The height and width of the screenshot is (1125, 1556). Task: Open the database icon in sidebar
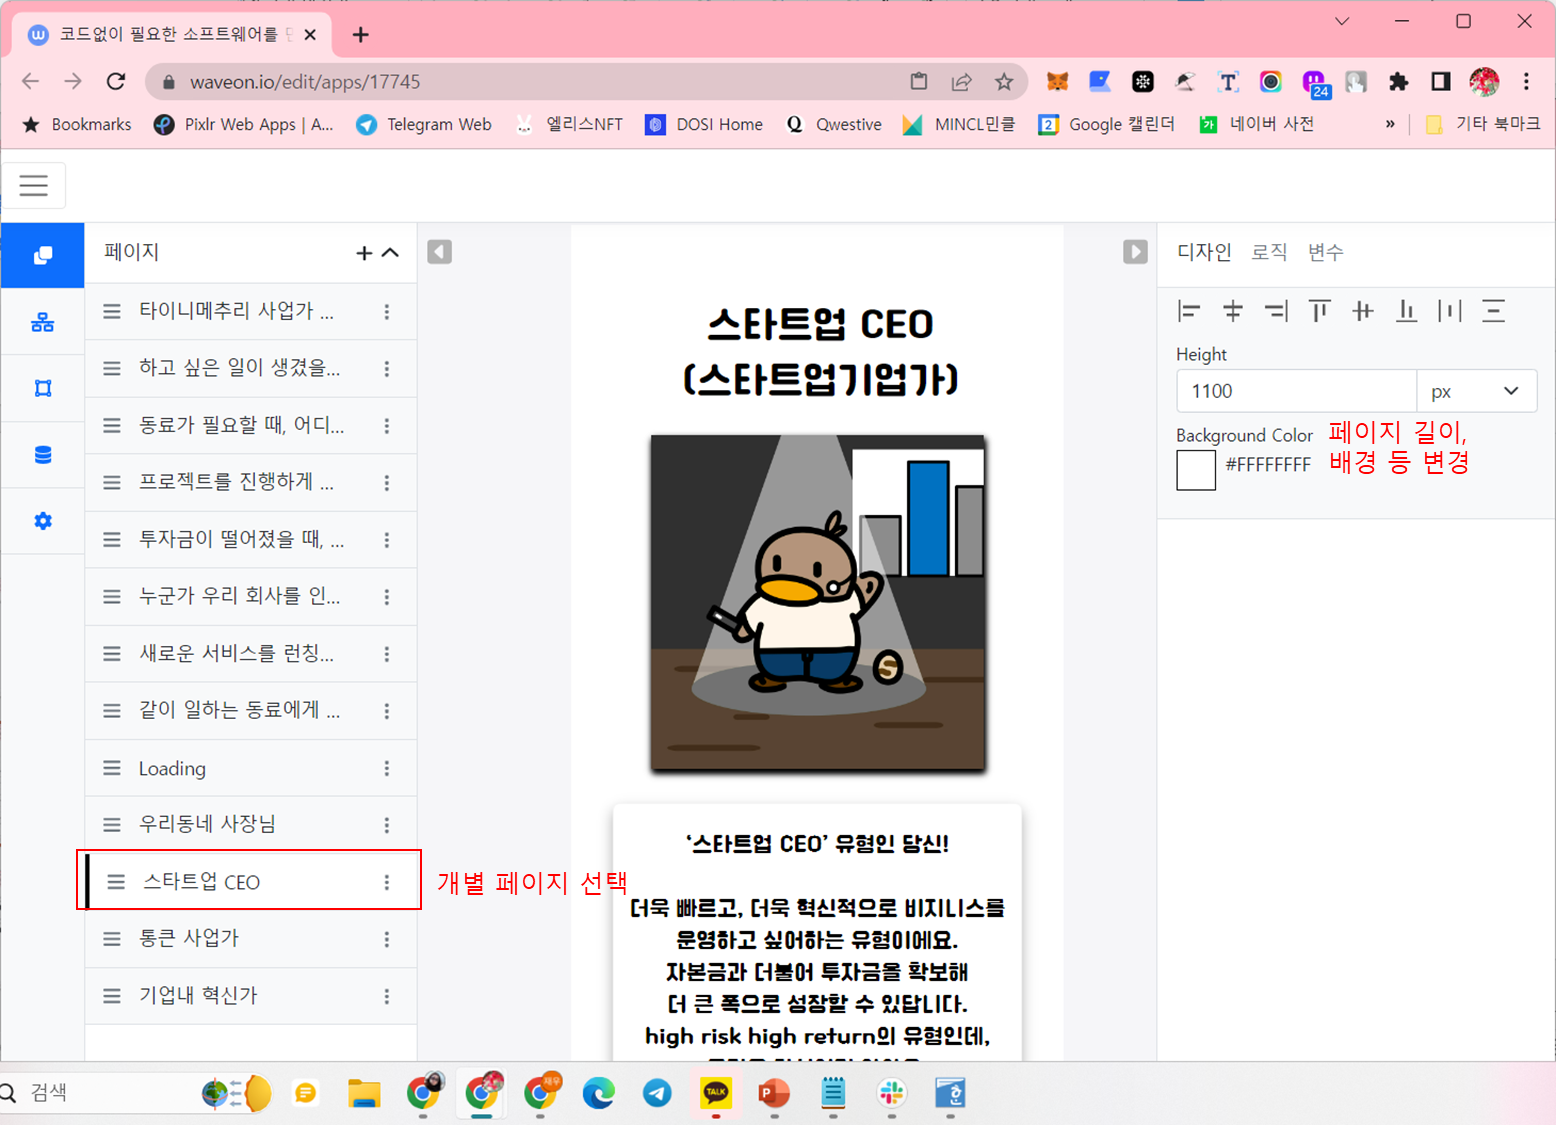tap(42, 455)
